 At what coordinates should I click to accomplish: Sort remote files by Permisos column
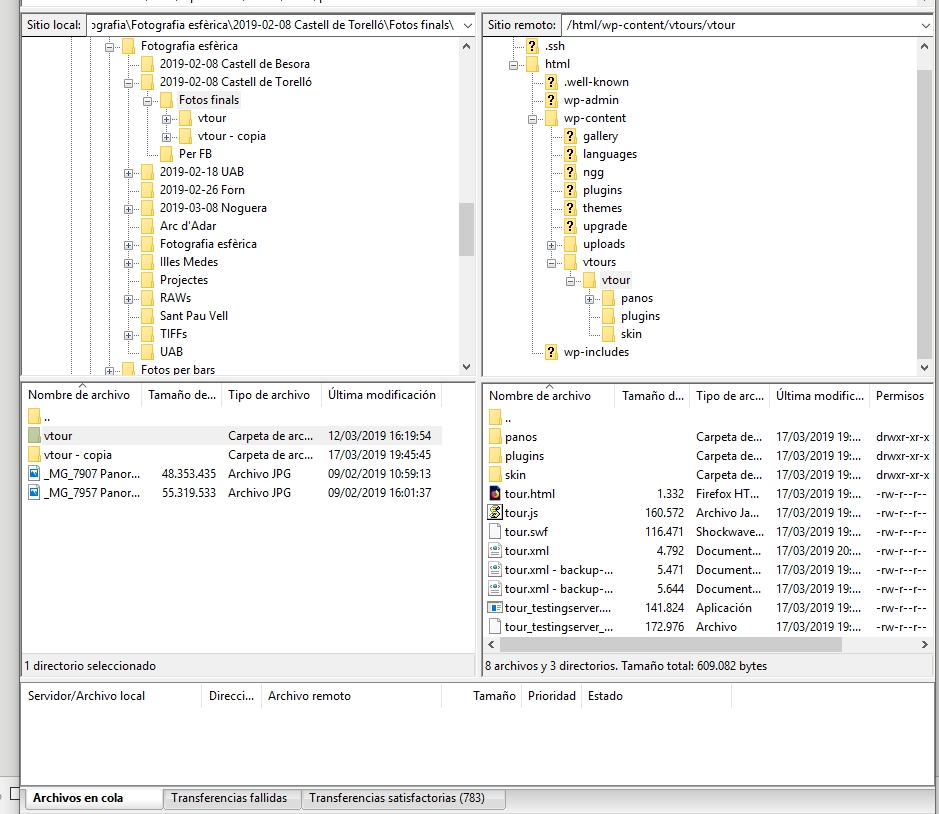click(899, 396)
